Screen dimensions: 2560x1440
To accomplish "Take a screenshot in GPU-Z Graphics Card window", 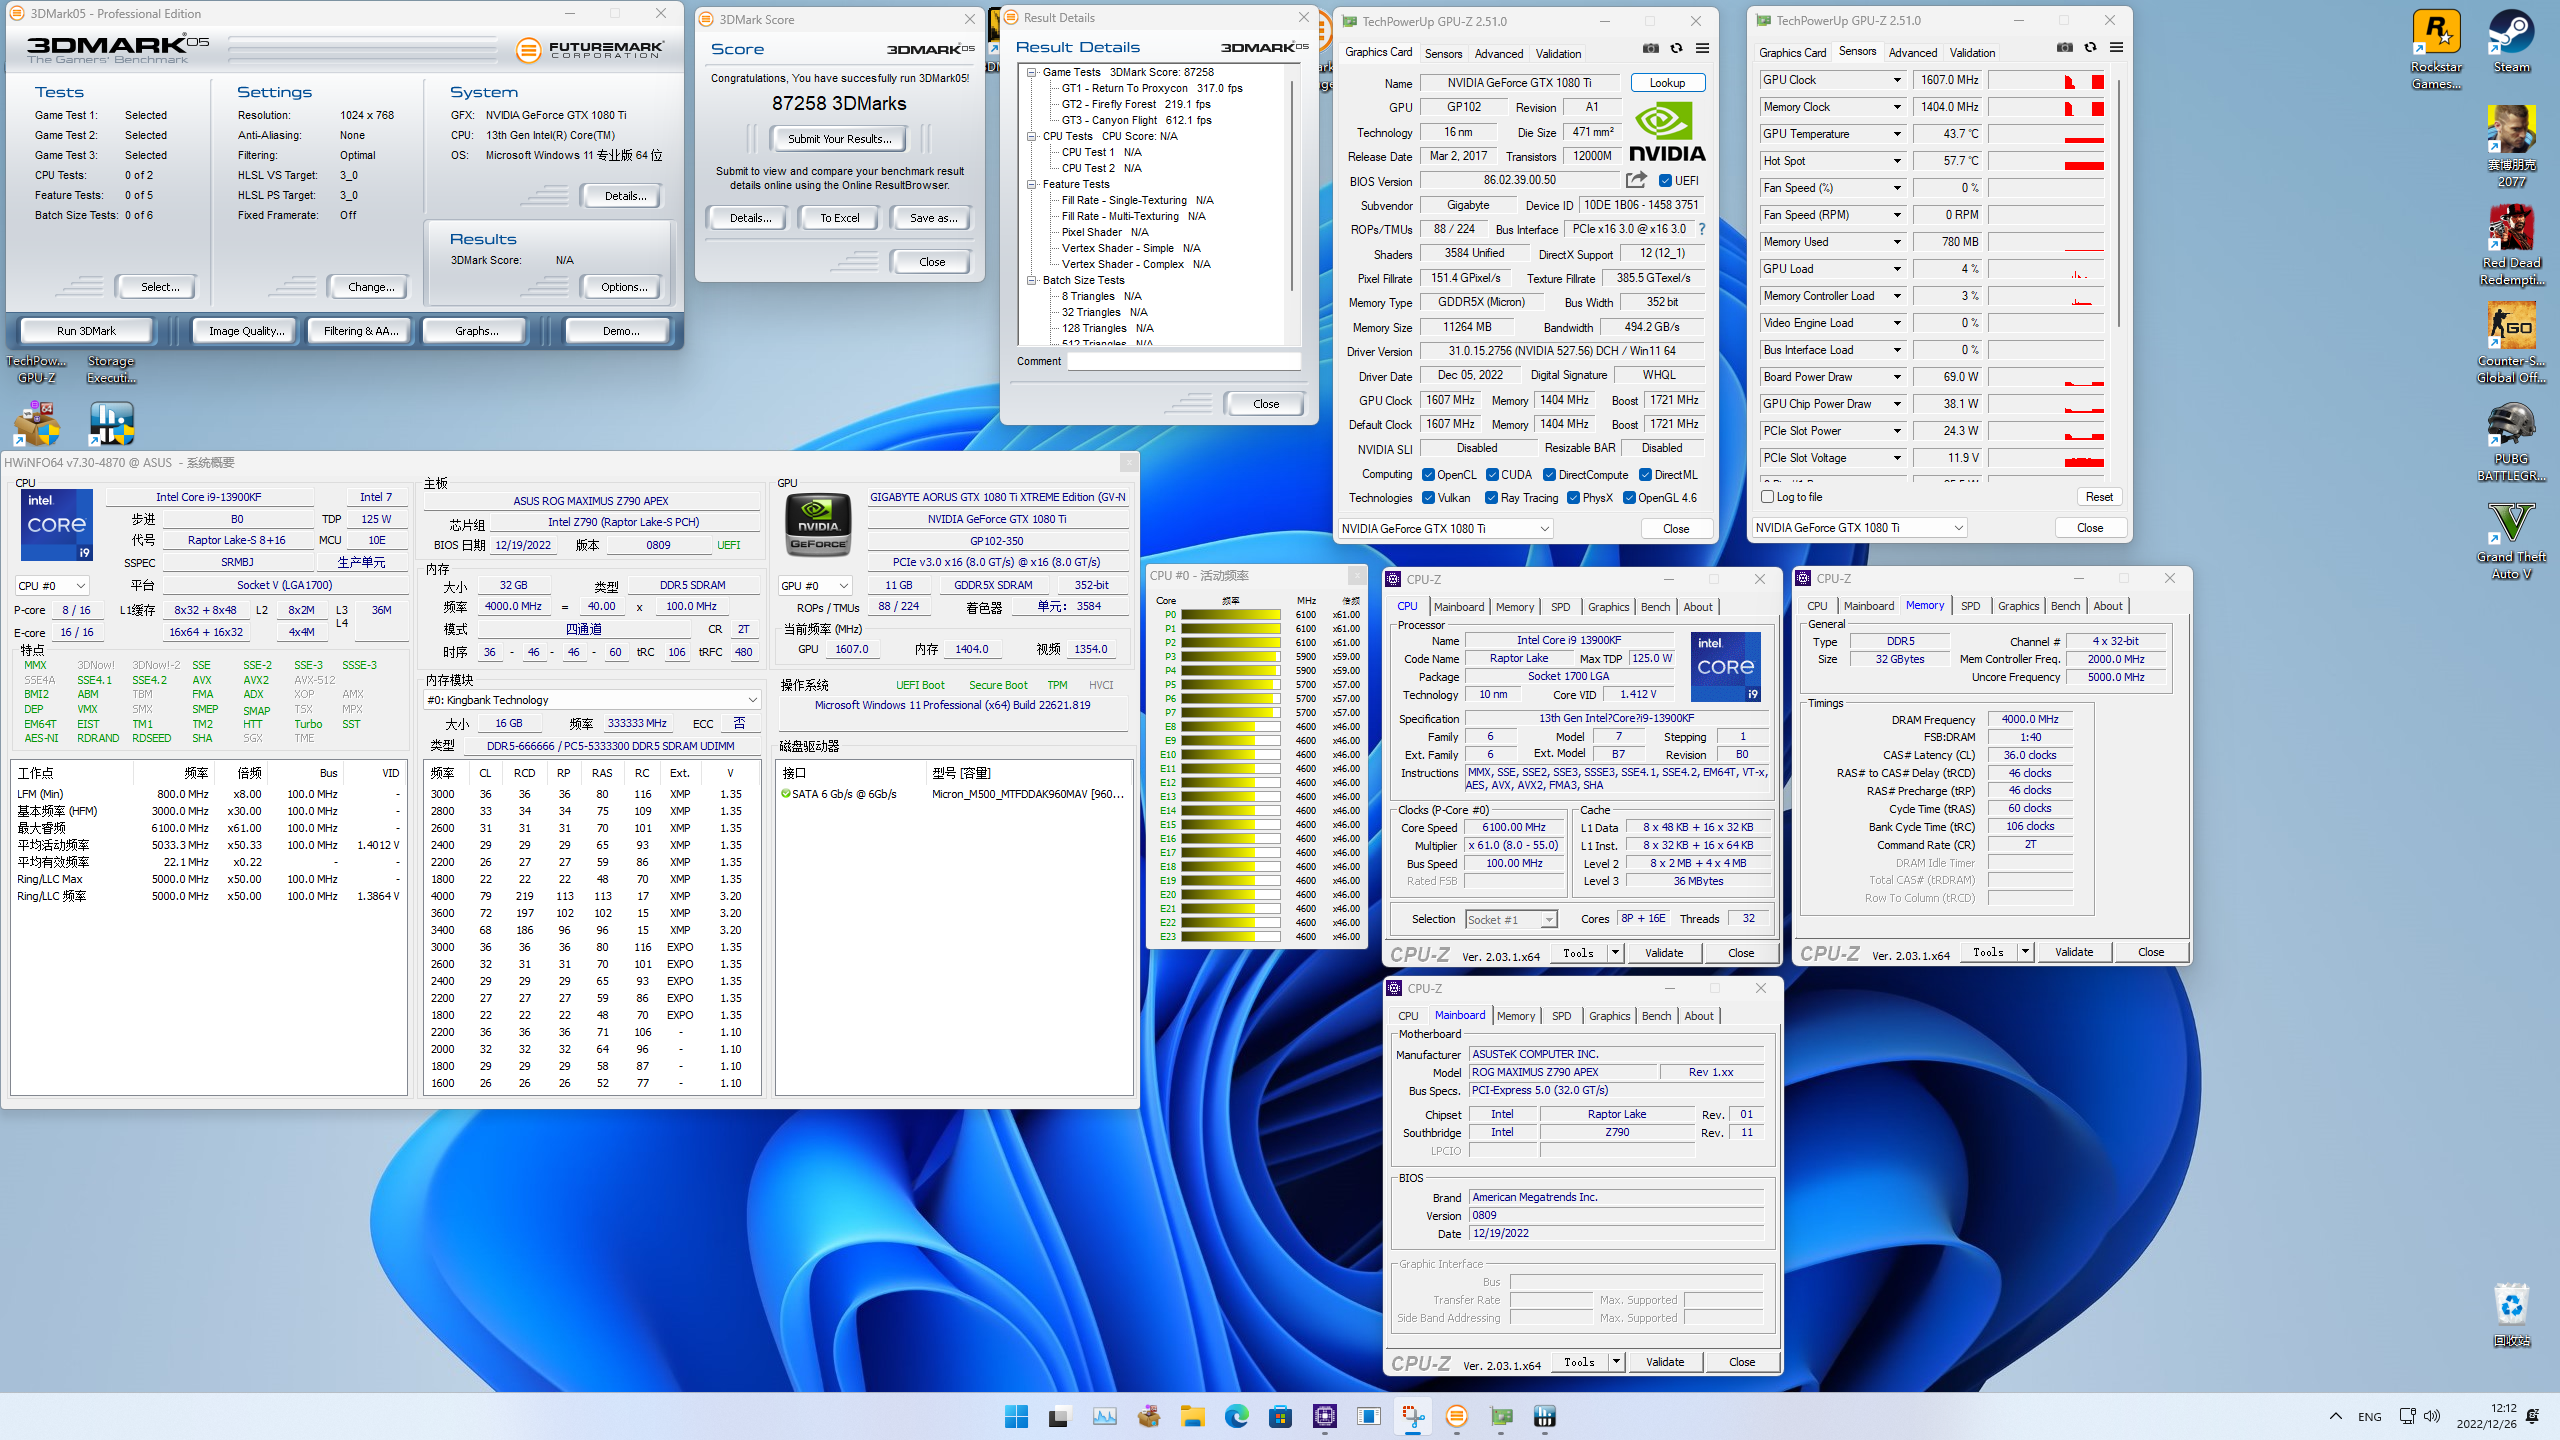I will [x=1650, y=49].
